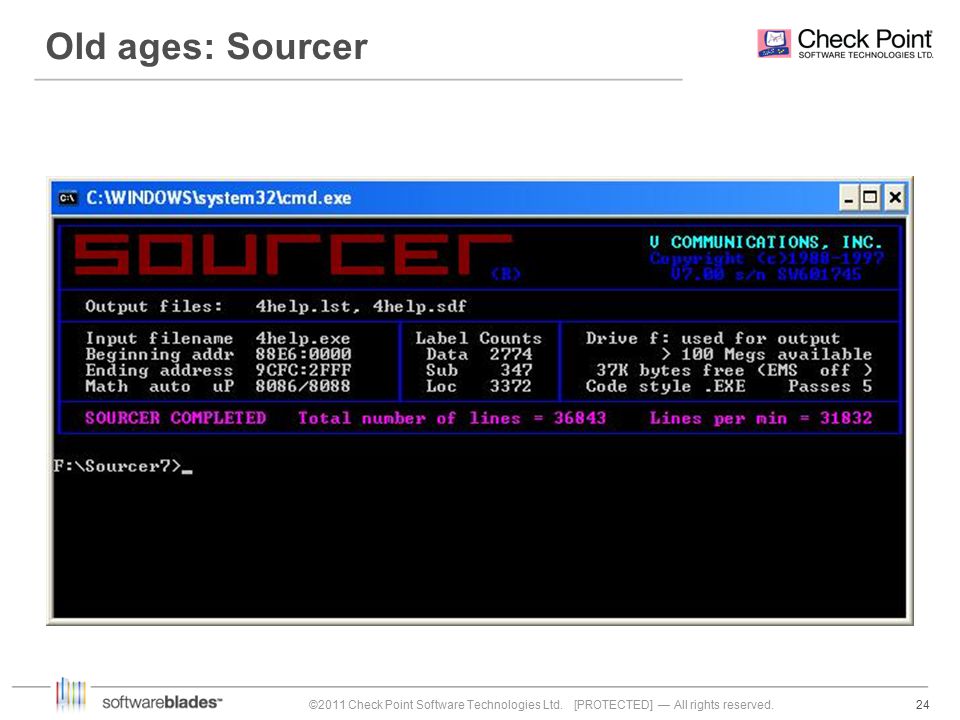Viewport: 960px width, 720px height.
Task: Click the softwareblades logo
Action: [x=139, y=696]
